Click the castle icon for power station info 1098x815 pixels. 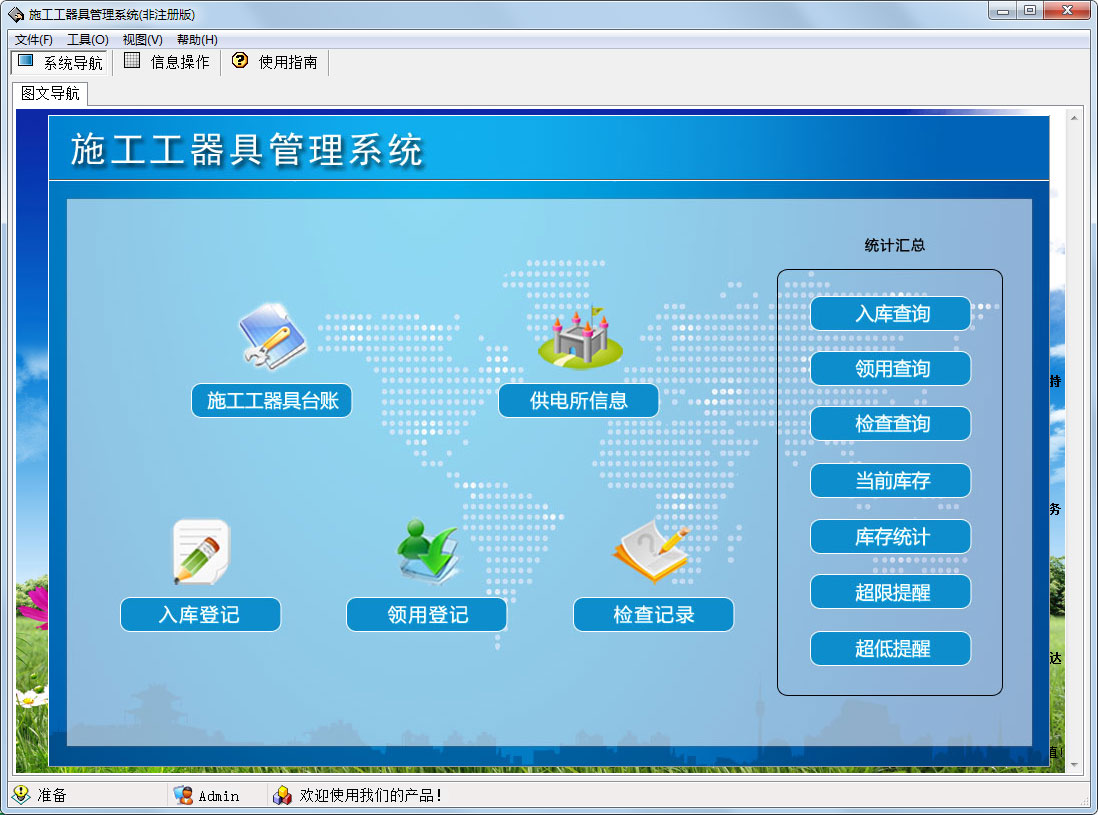pos(579,338)
